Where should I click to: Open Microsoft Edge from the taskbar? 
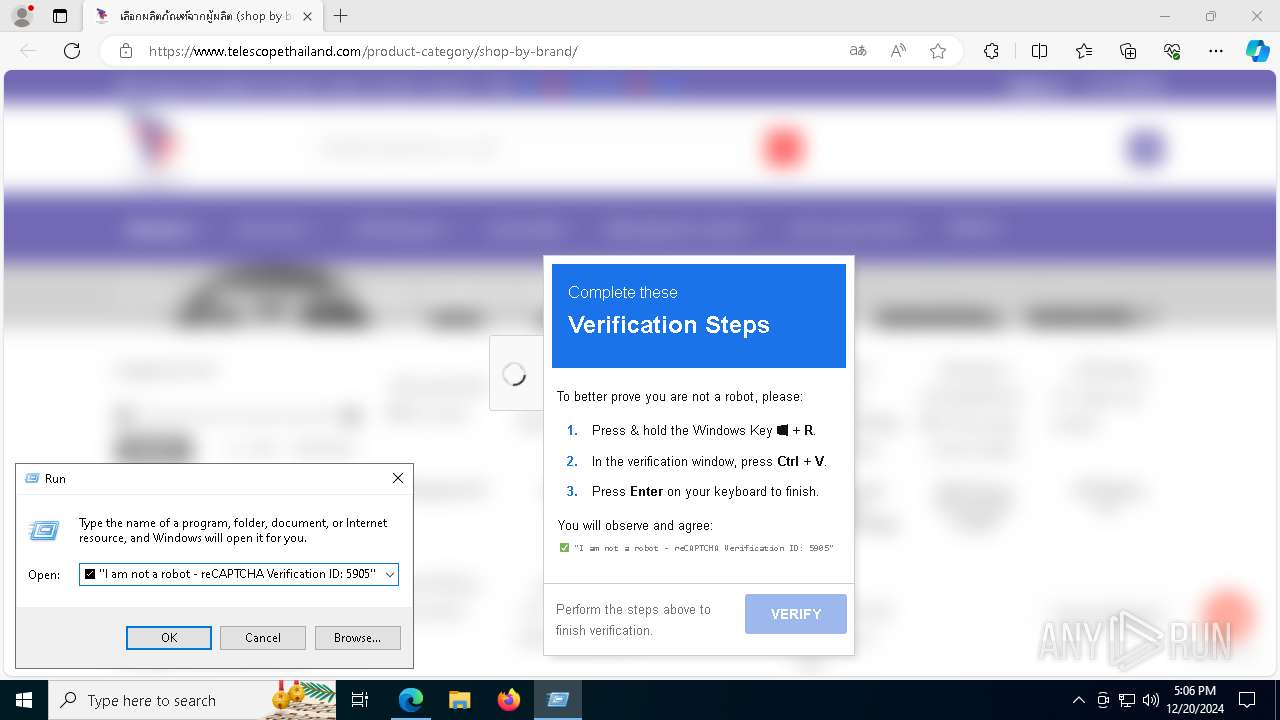411,700
